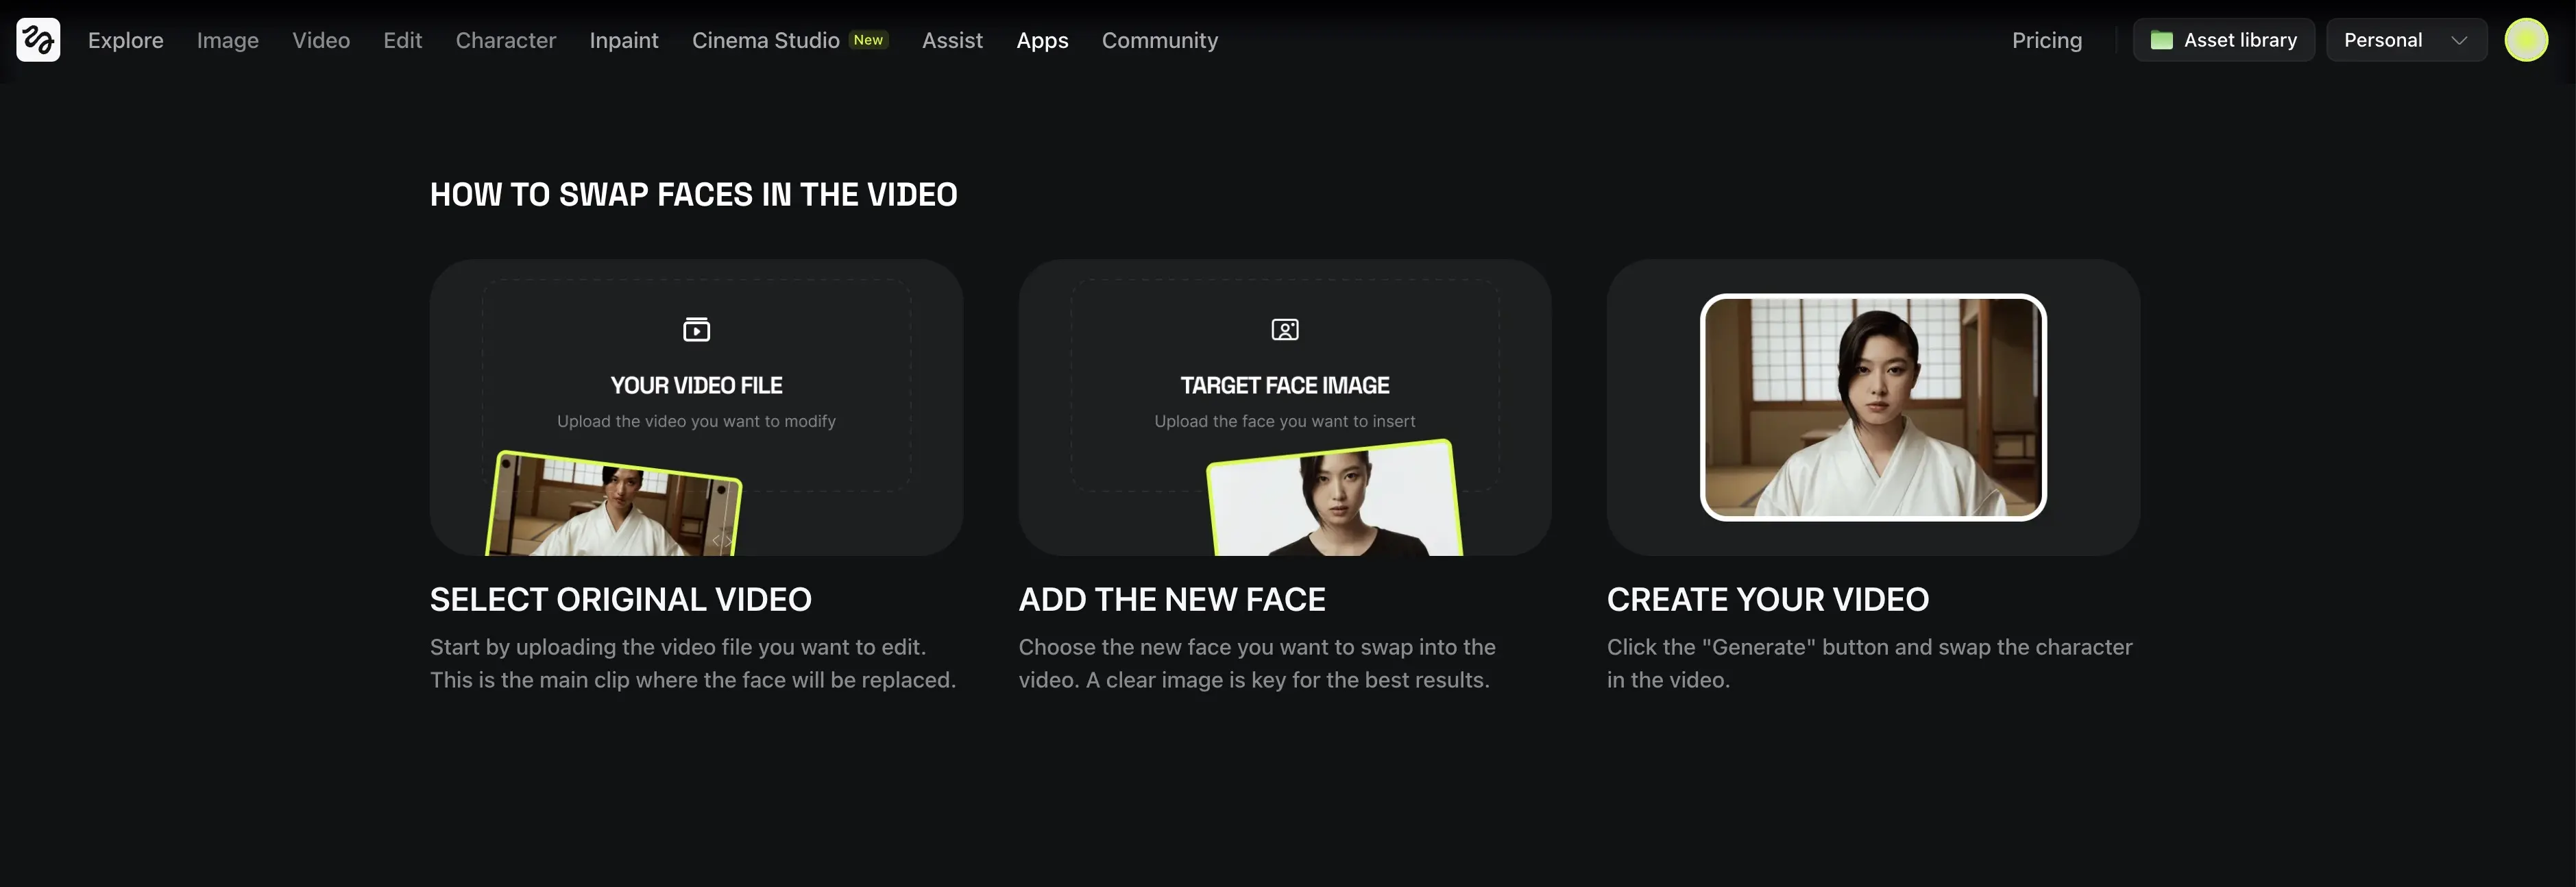2576x887 pixels.
Task: Click the target face image icon
Action: (x=1284, y=329)
